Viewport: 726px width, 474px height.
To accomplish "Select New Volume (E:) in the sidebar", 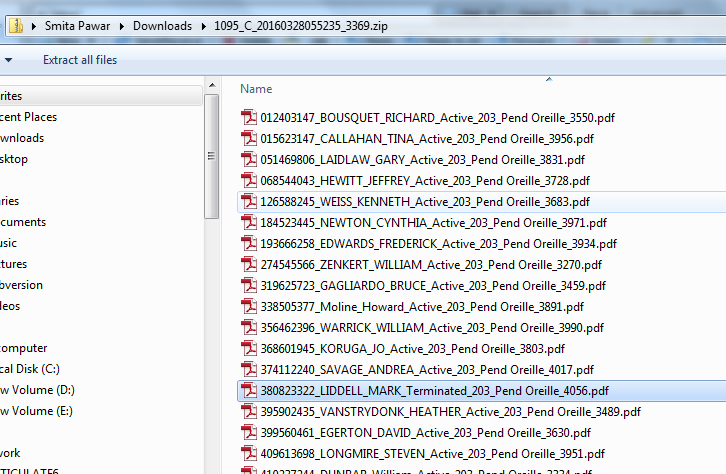I will click(x=36, y=411).
